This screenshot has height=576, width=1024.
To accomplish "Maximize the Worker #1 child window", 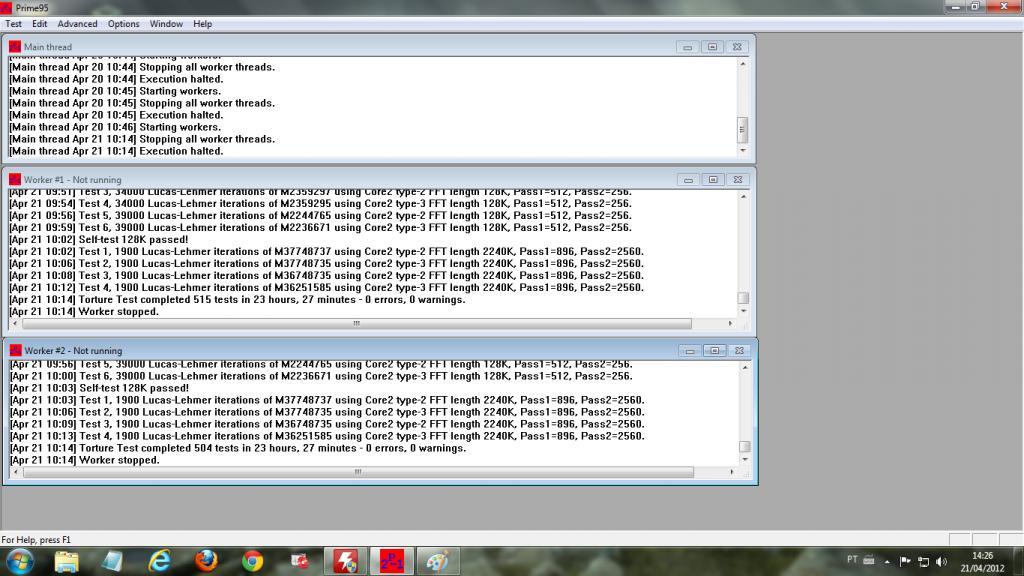I will [713, 180].
